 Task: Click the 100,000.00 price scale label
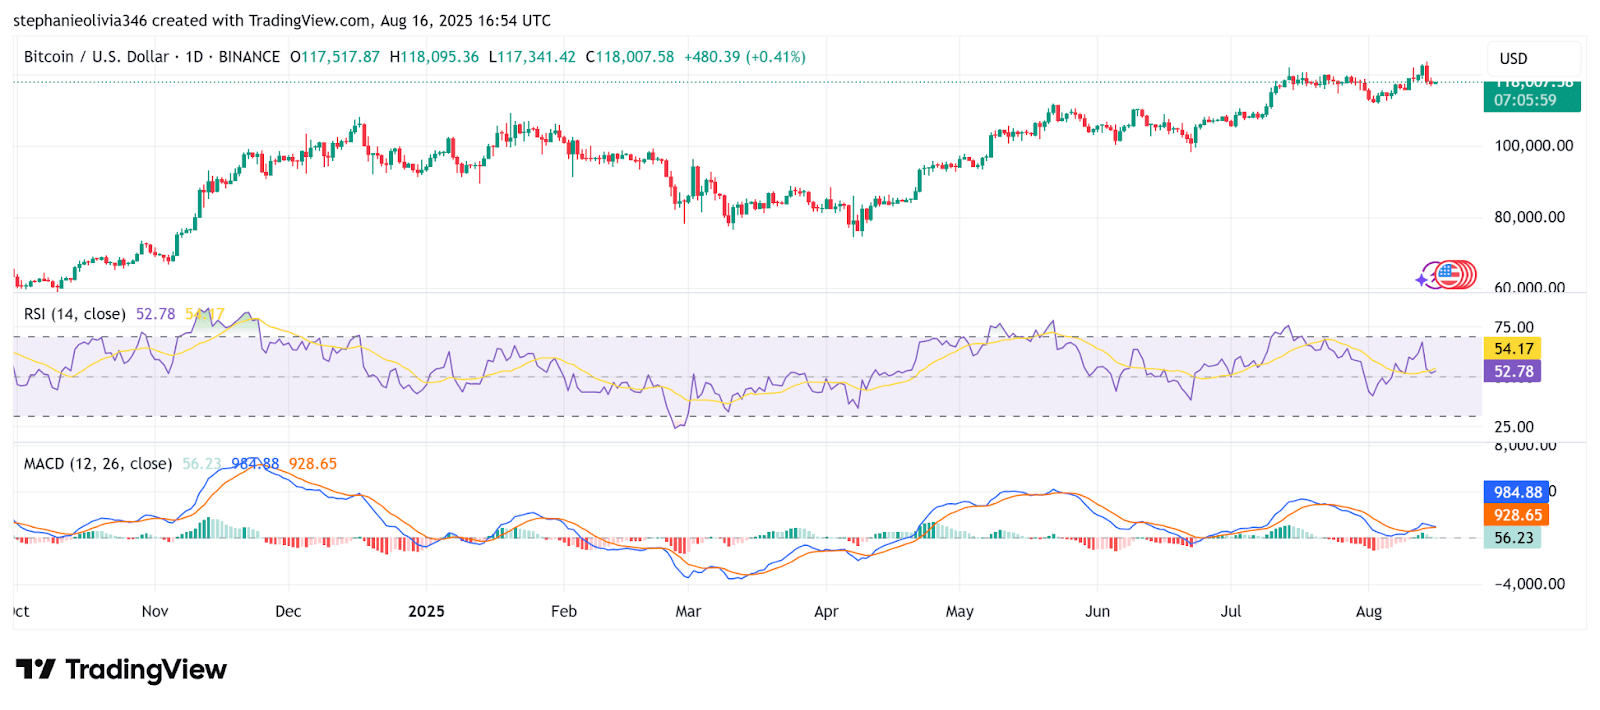pos(1533,146)
